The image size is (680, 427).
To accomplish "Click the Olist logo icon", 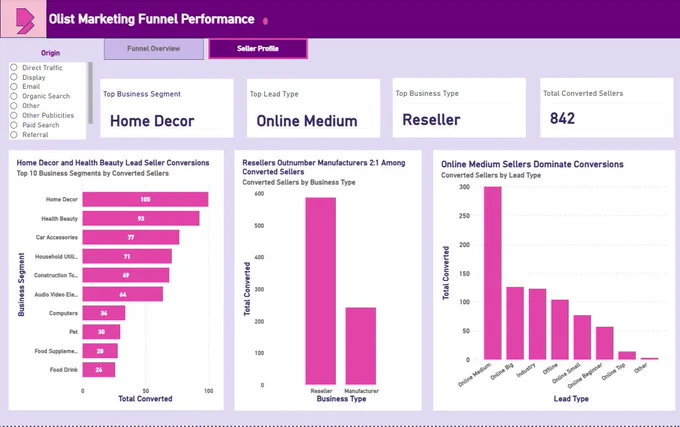I will point(24,19).
